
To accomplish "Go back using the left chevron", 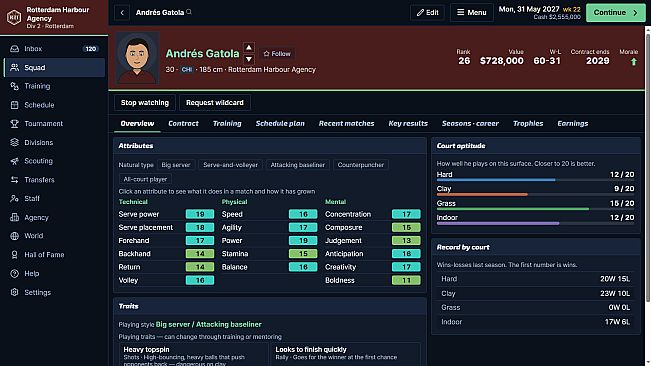I will [x=122, y=12].
